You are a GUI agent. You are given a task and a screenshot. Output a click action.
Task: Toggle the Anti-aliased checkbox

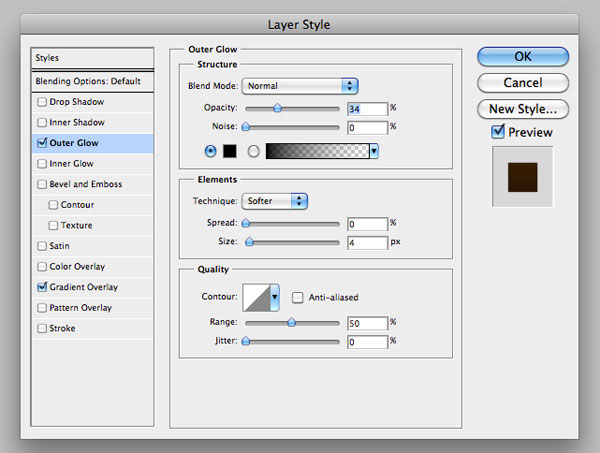[298, 297]
